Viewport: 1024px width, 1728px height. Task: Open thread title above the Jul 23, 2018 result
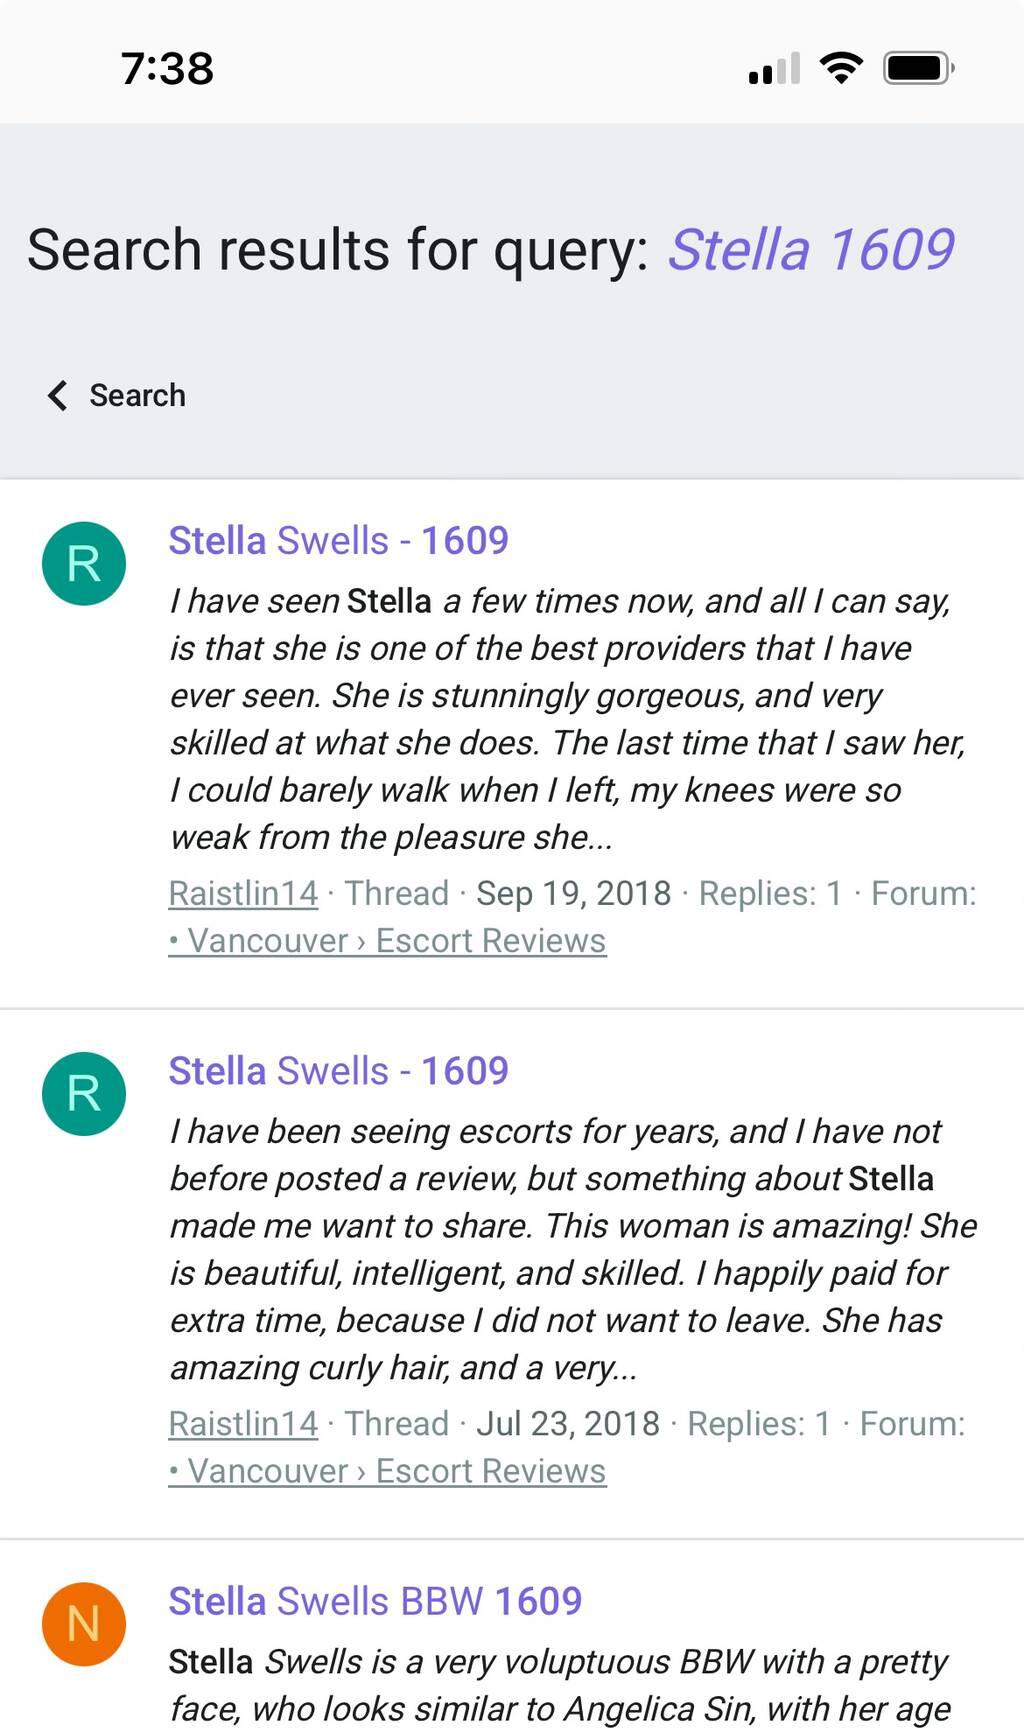[x=338, y=1071]
